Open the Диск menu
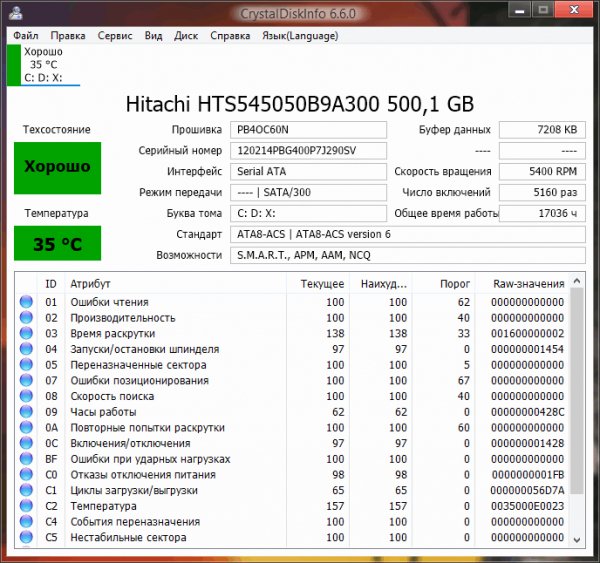 [x=186, y=36]
